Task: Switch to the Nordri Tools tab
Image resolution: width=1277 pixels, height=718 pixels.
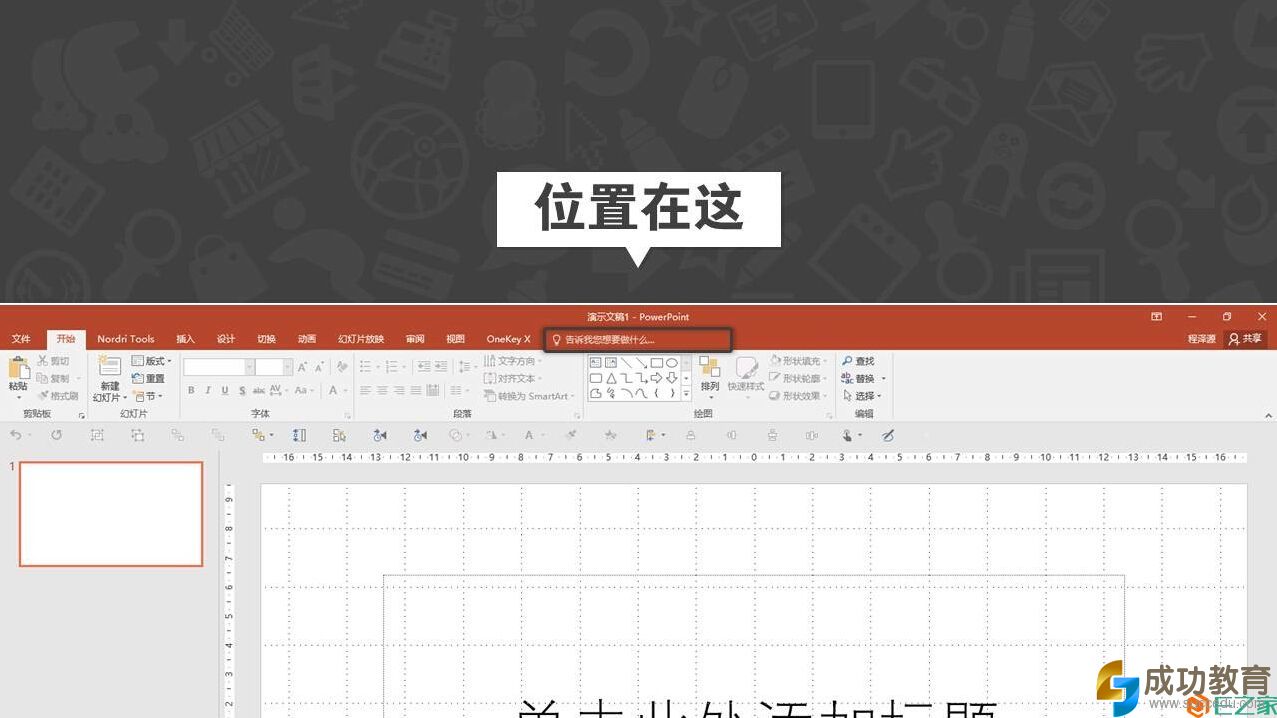Action: (126, 339)
